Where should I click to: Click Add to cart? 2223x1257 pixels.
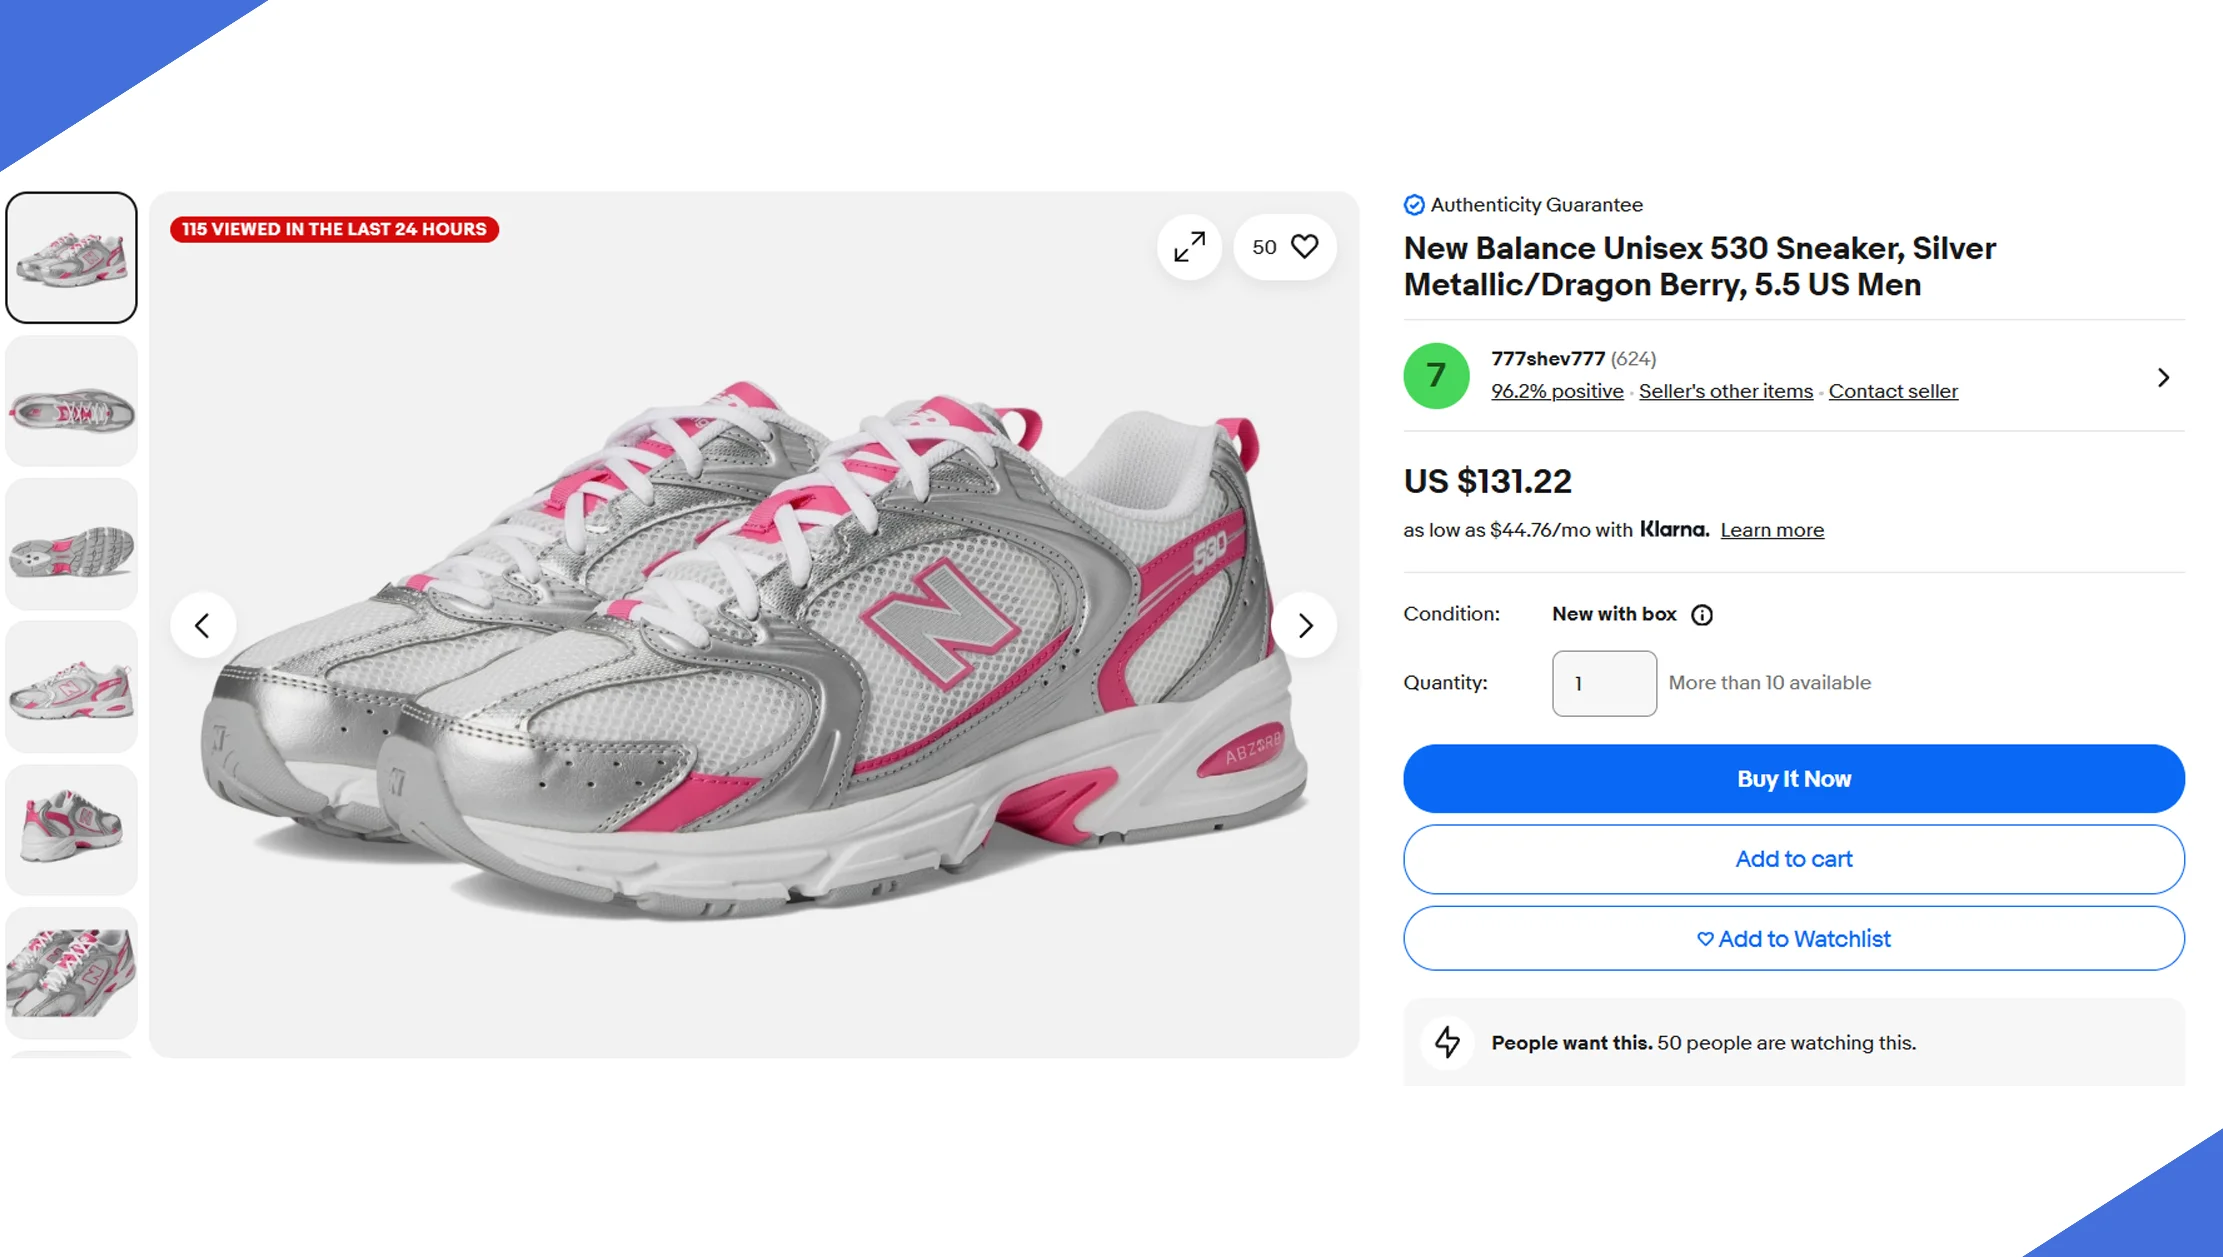(1793, 859)
